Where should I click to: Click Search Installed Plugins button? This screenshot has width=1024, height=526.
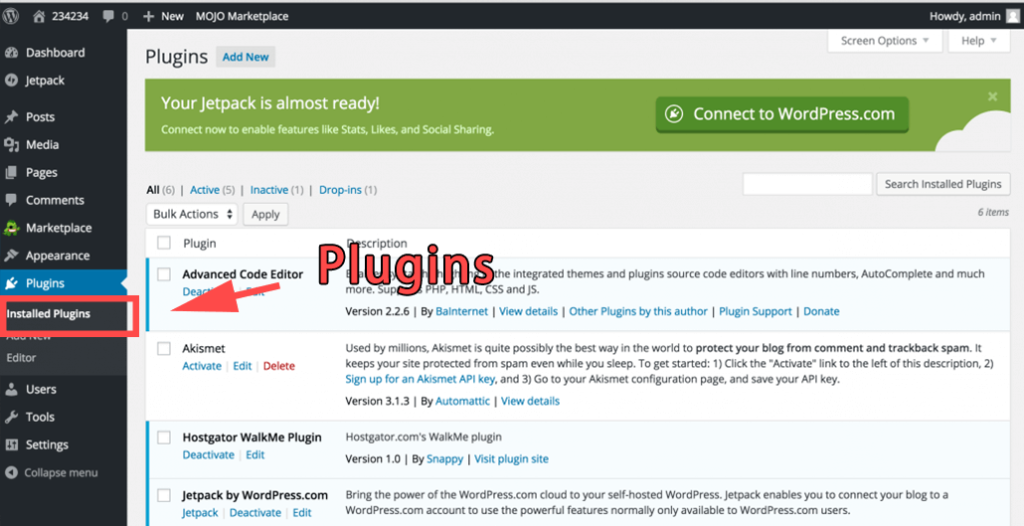(x=943, y=184)
